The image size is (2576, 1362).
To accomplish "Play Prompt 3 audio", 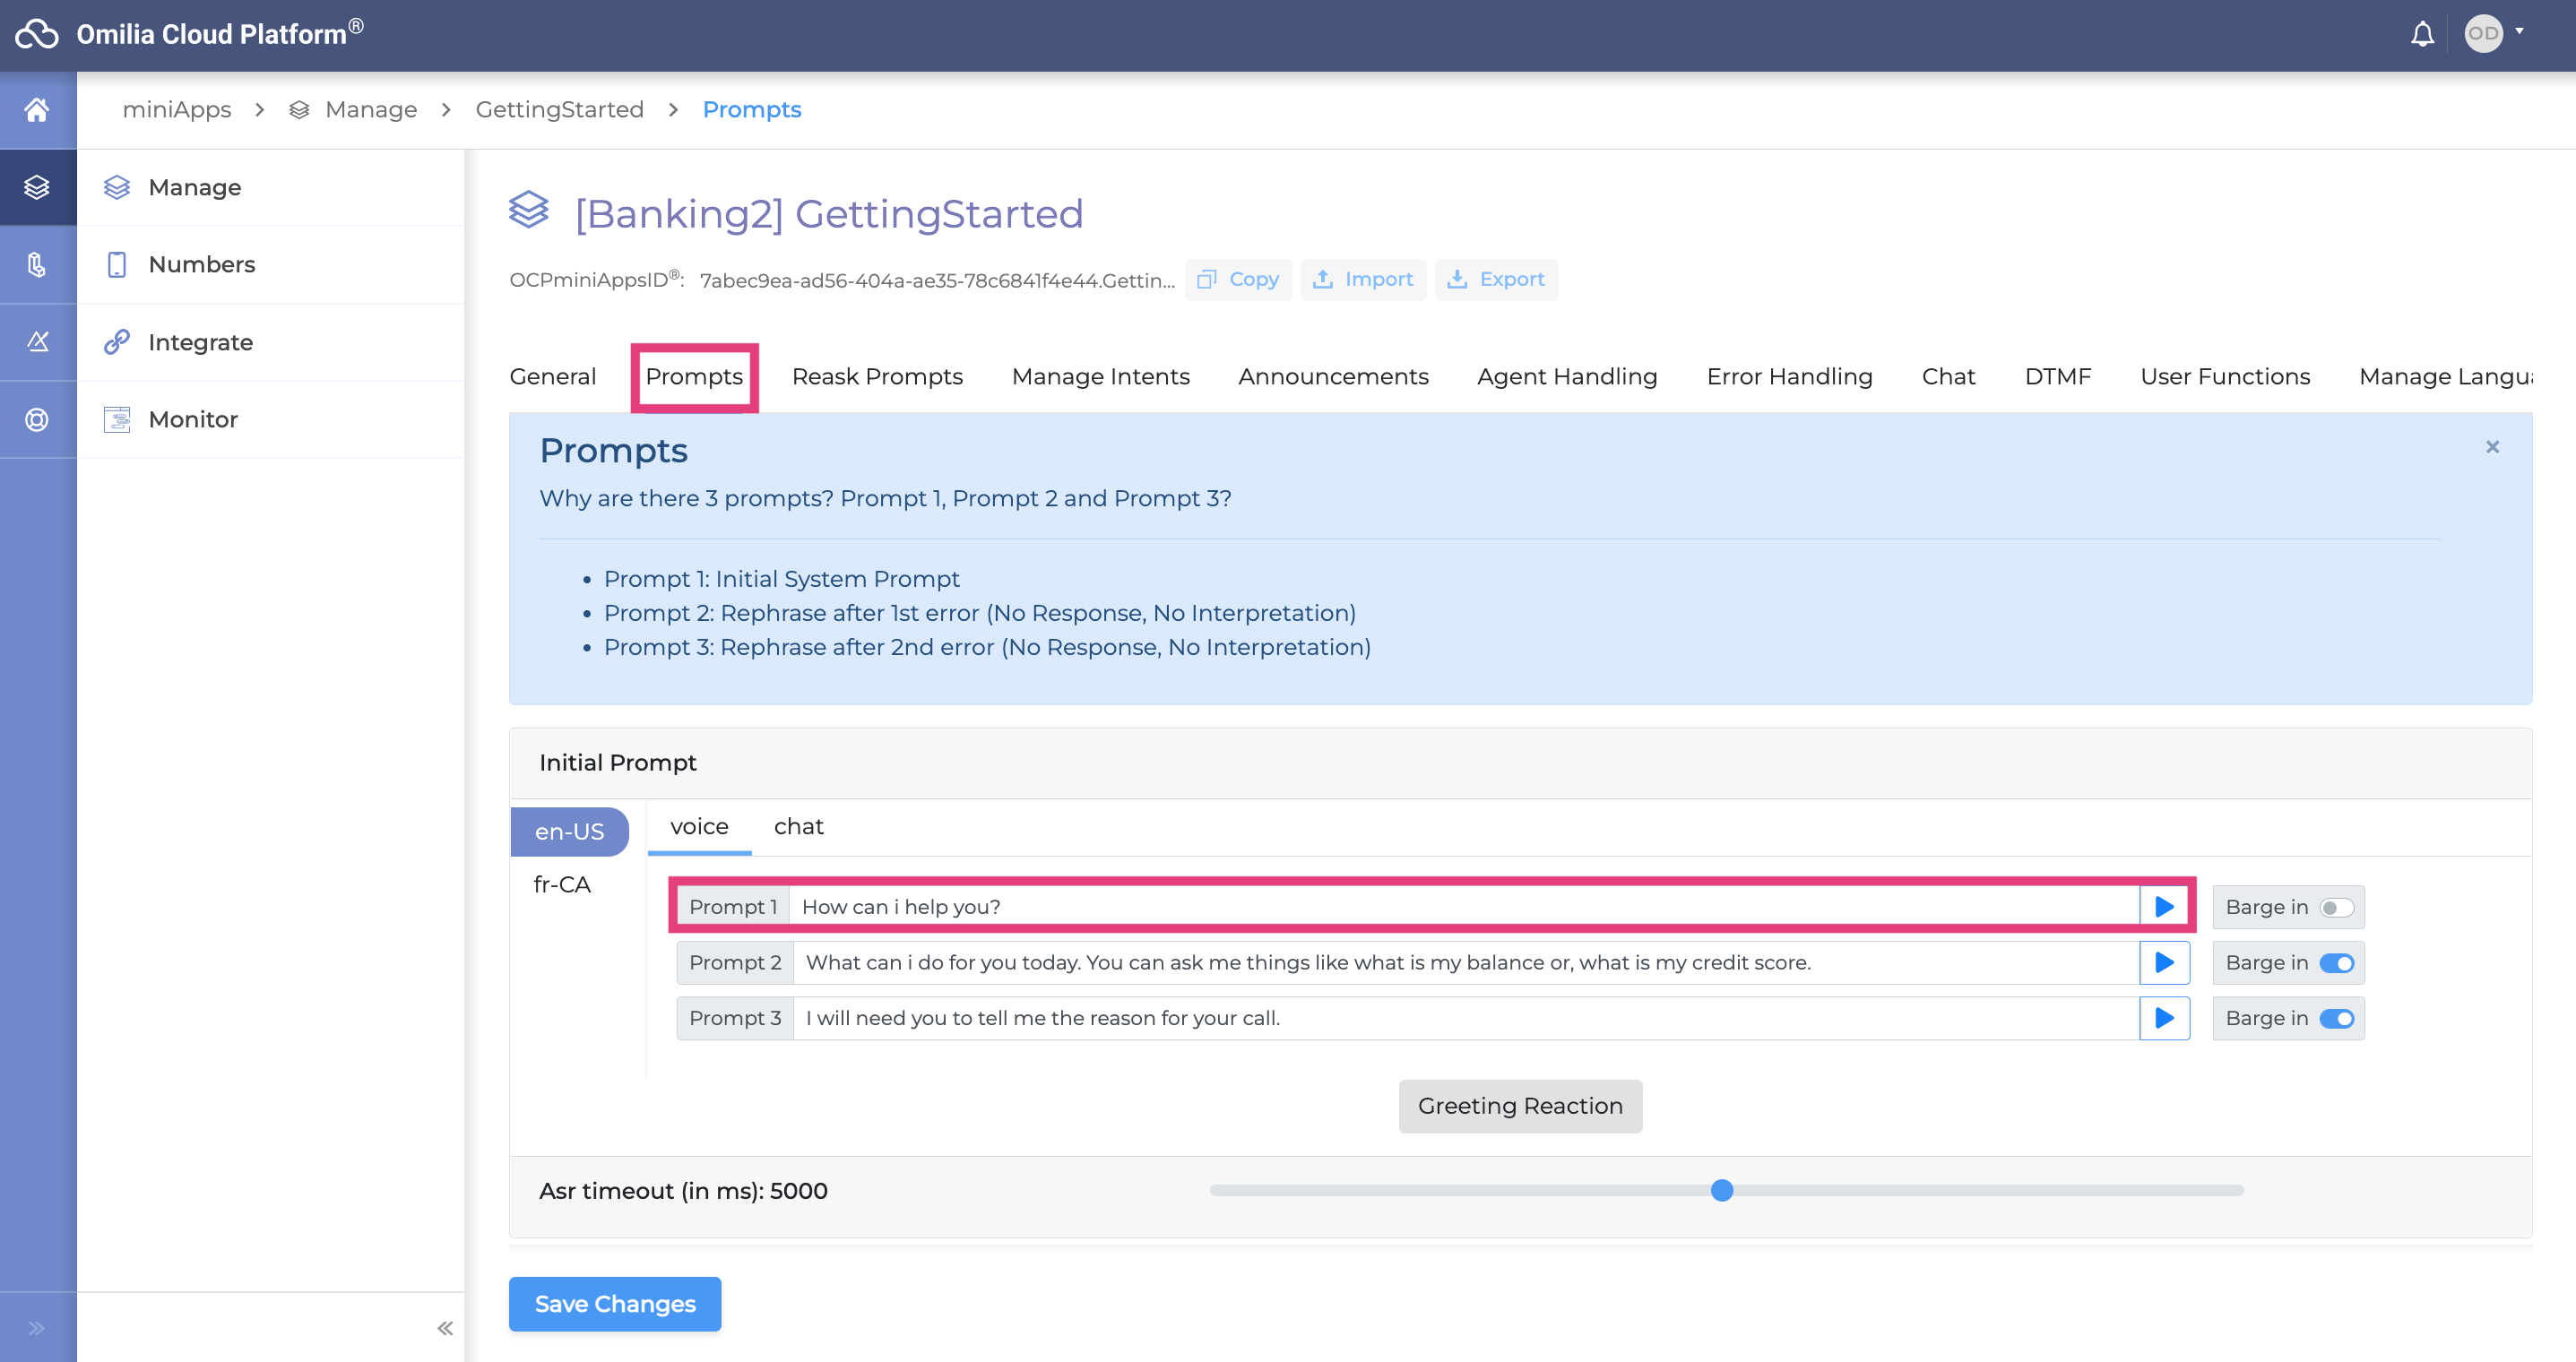I will pyautogui.click(x=2164, y=1018).
